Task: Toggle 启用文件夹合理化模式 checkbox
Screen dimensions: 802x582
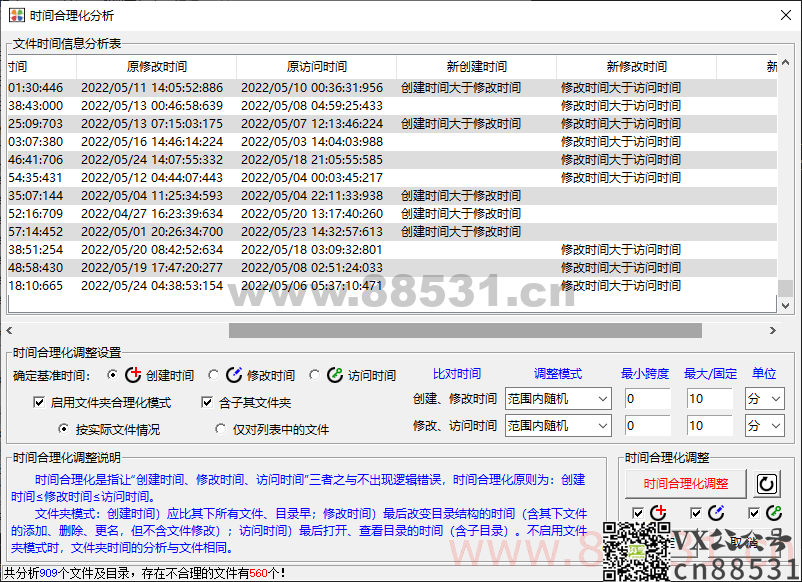Action: tap(39, 402)
